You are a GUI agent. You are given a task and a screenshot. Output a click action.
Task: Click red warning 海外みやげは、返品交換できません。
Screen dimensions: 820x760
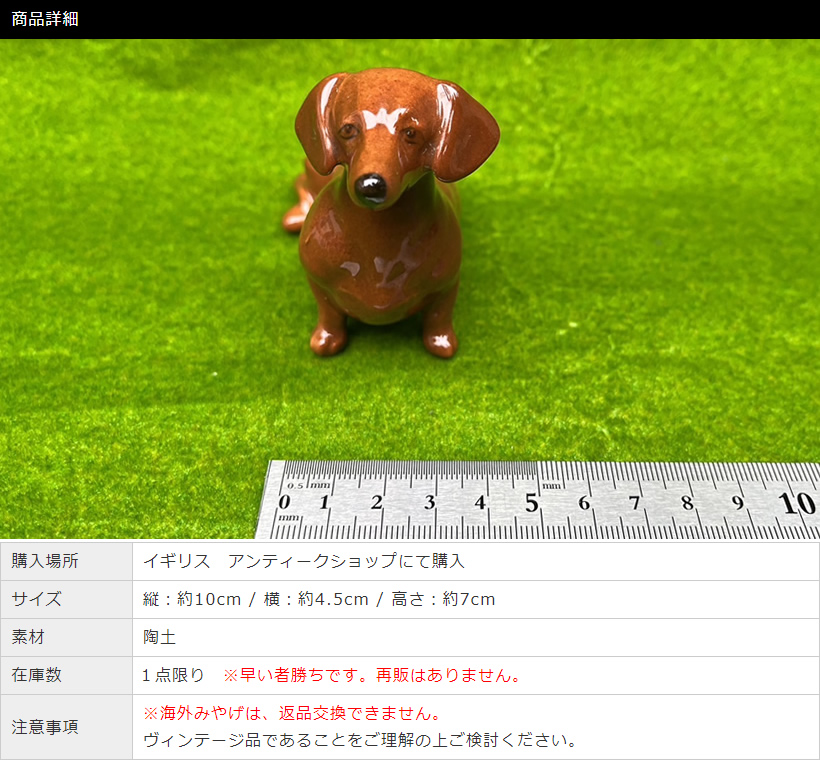click(300, 713)
